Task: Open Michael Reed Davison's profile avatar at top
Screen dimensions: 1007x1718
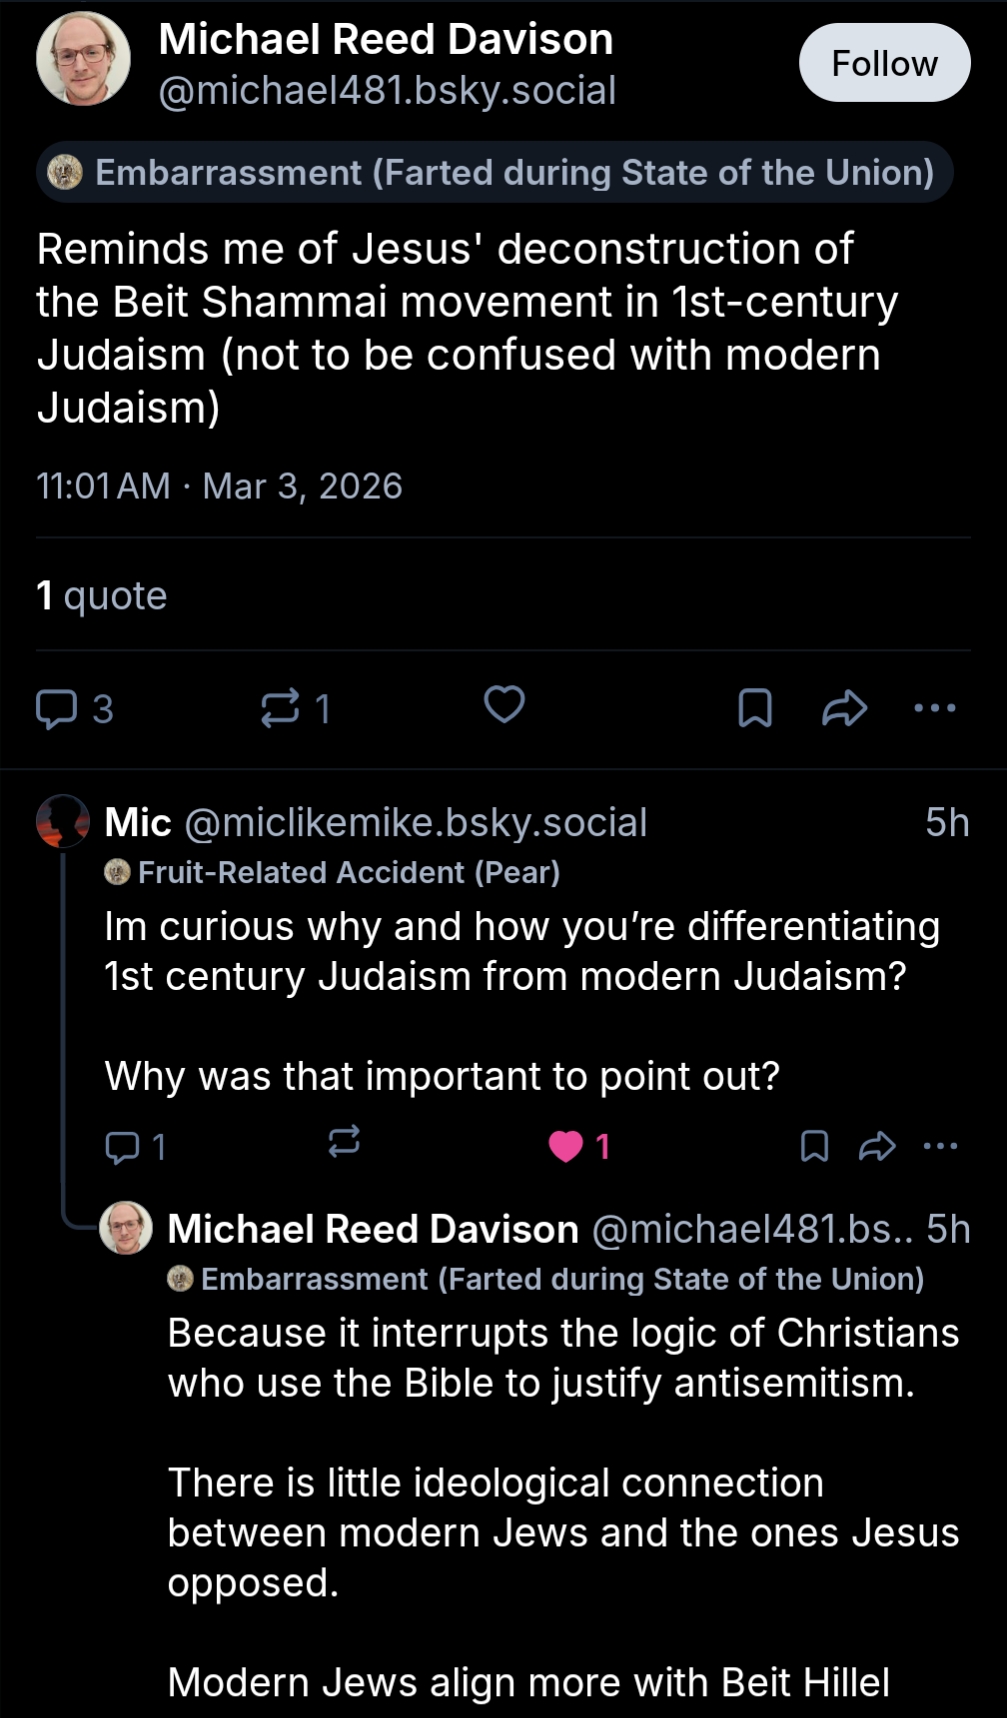Action: (x=84, y=59)
